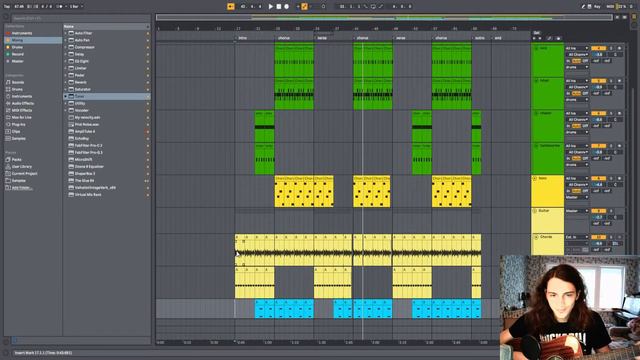Click the Add Folder link
Viewport: 640px width, 360px height.
pyautogui.click(x=22, y=188)
